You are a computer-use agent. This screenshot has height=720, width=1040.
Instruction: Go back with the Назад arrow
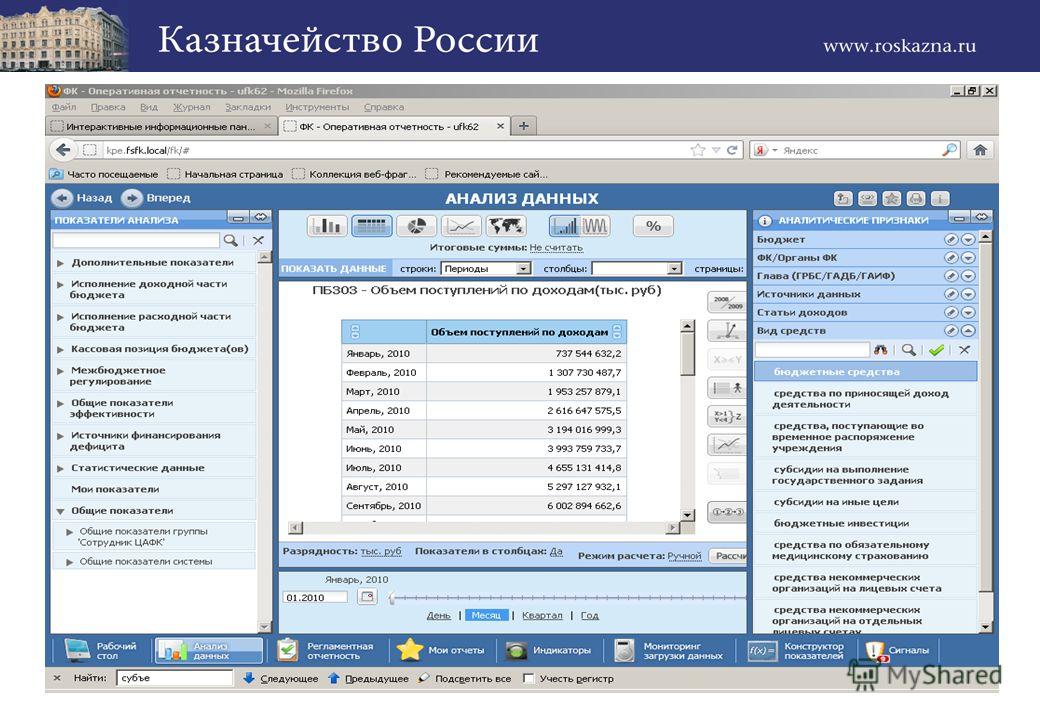pyautogui.click(x=62, y=198)
